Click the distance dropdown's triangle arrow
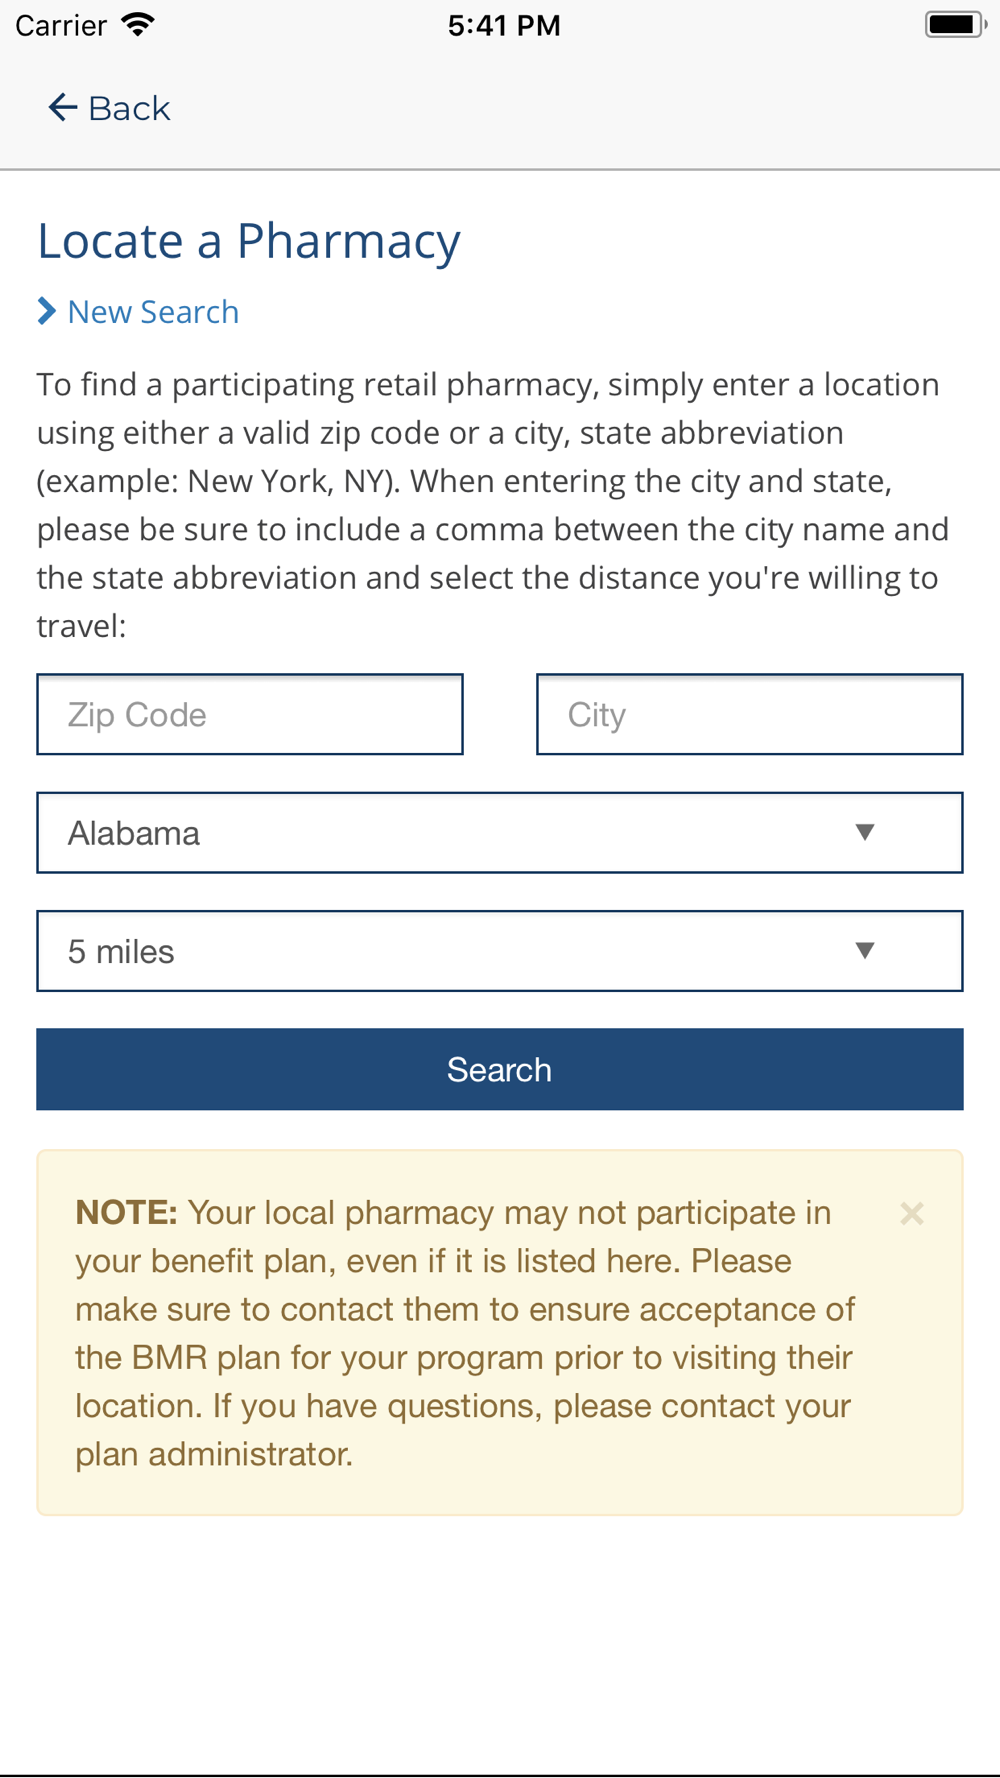Image resolution: width=1000 pixels, height=1778 pixels. (x=865, y=950)
